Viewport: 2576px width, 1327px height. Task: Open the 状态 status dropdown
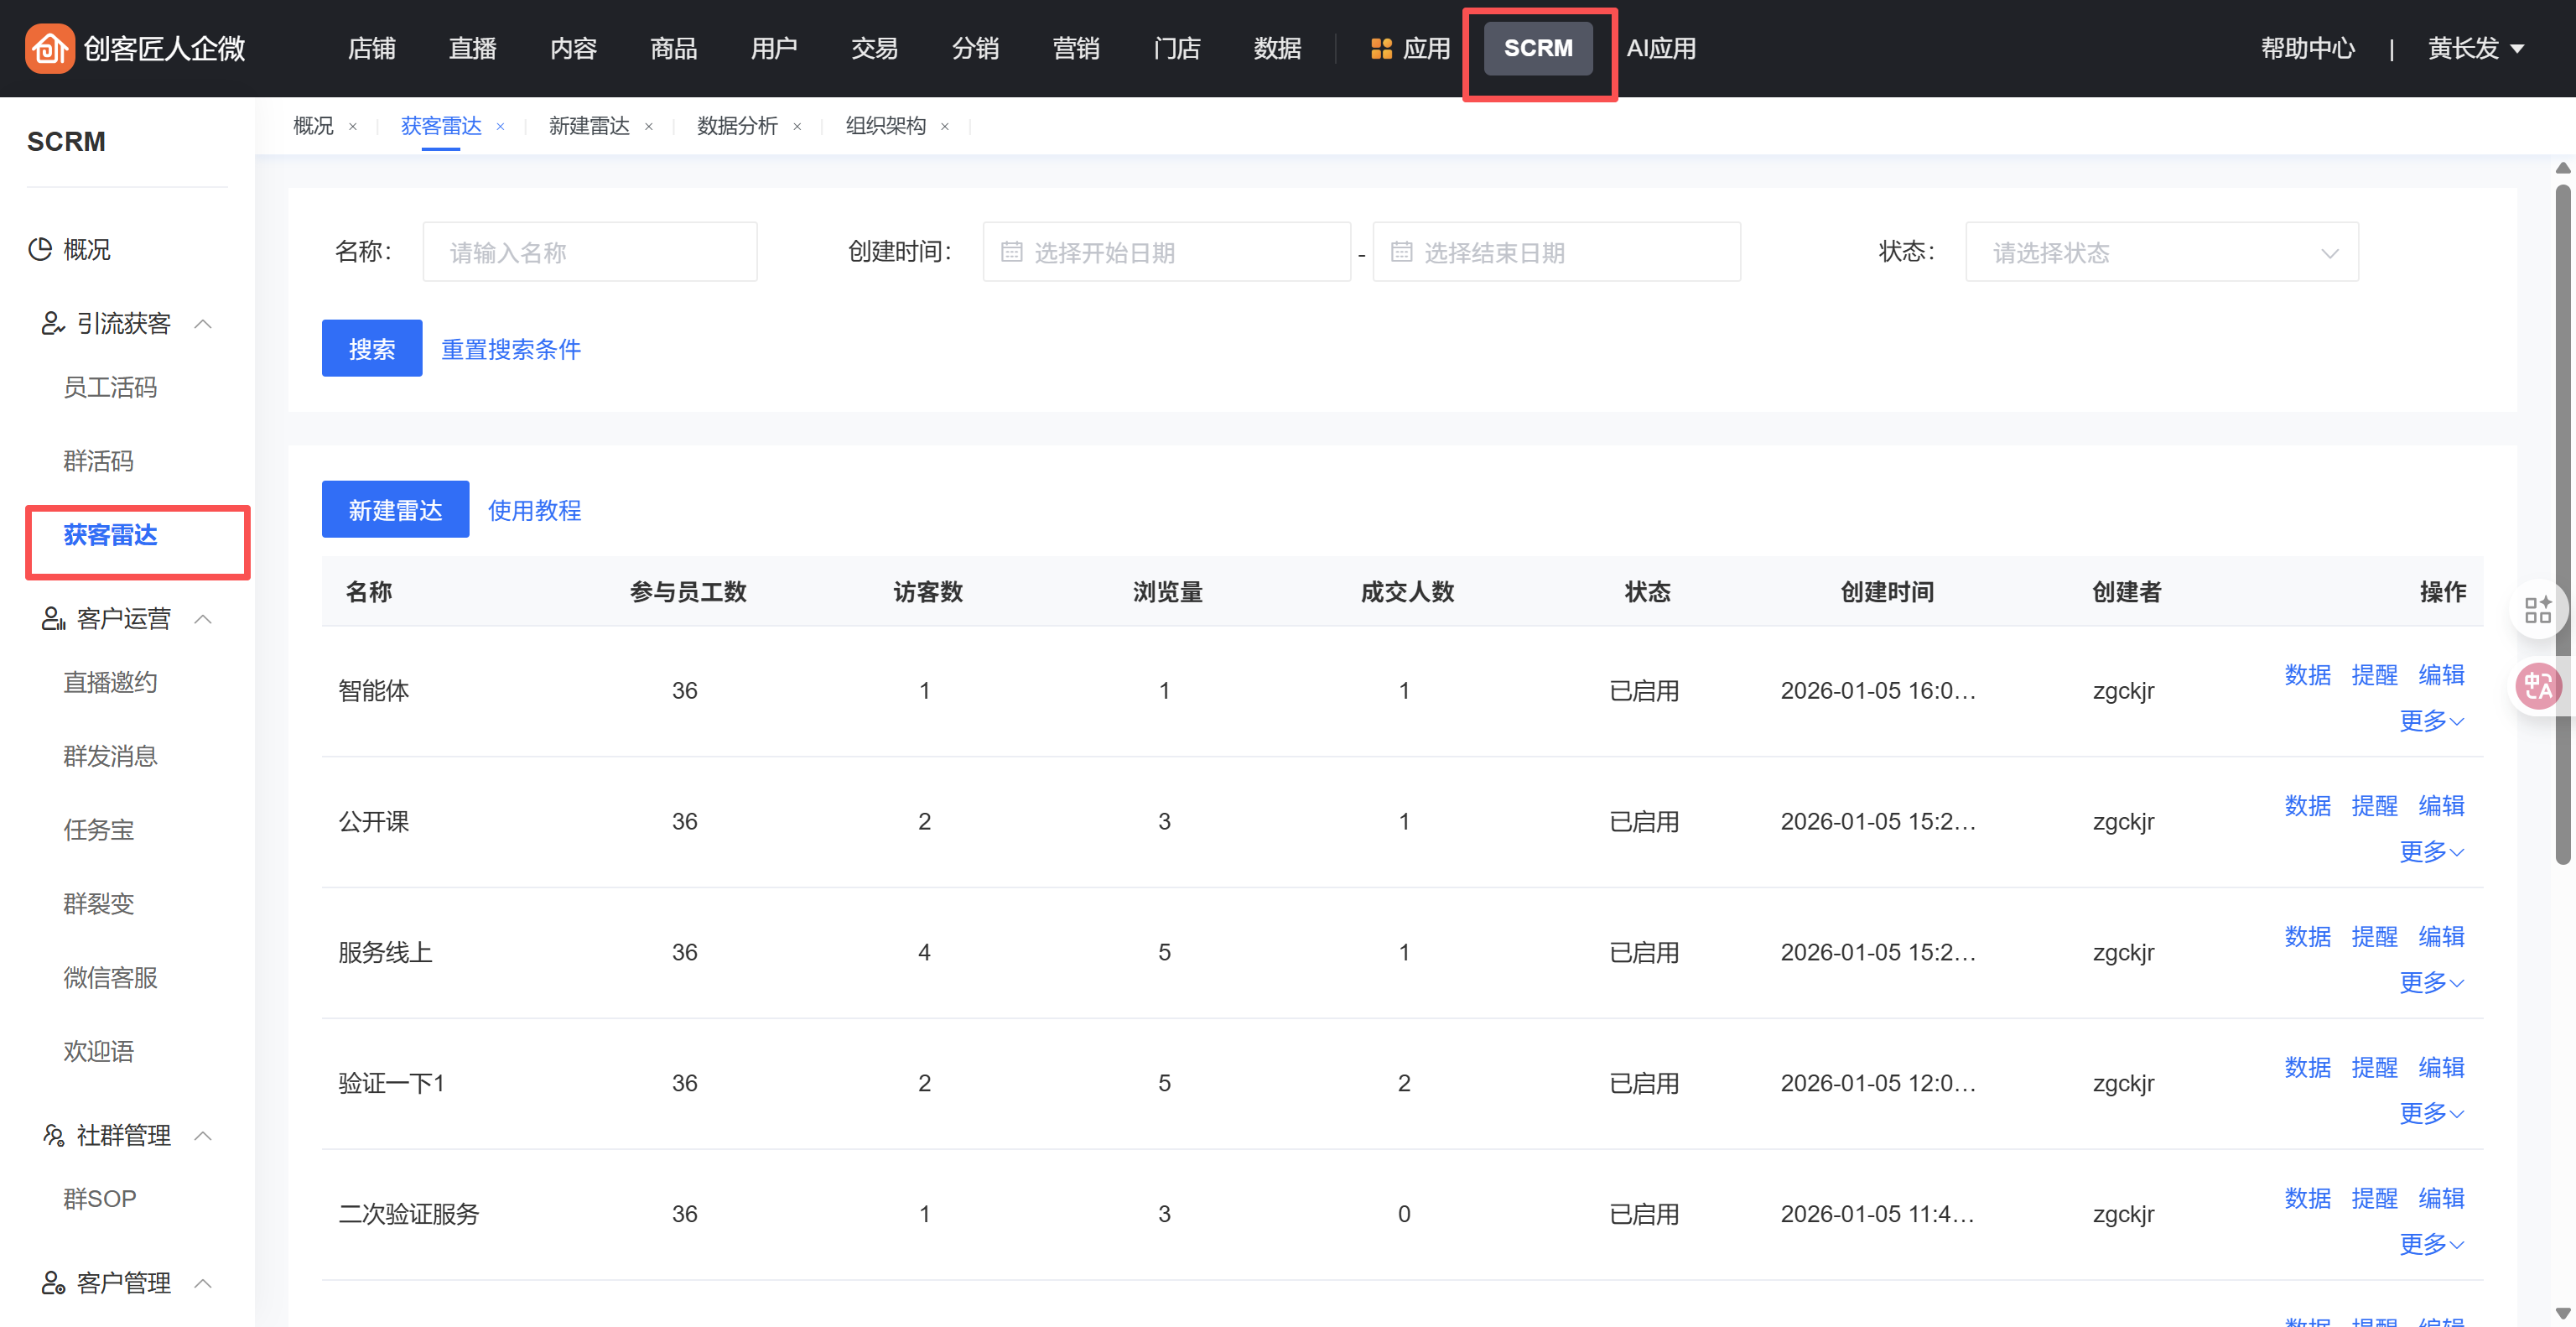point(2161,252)
